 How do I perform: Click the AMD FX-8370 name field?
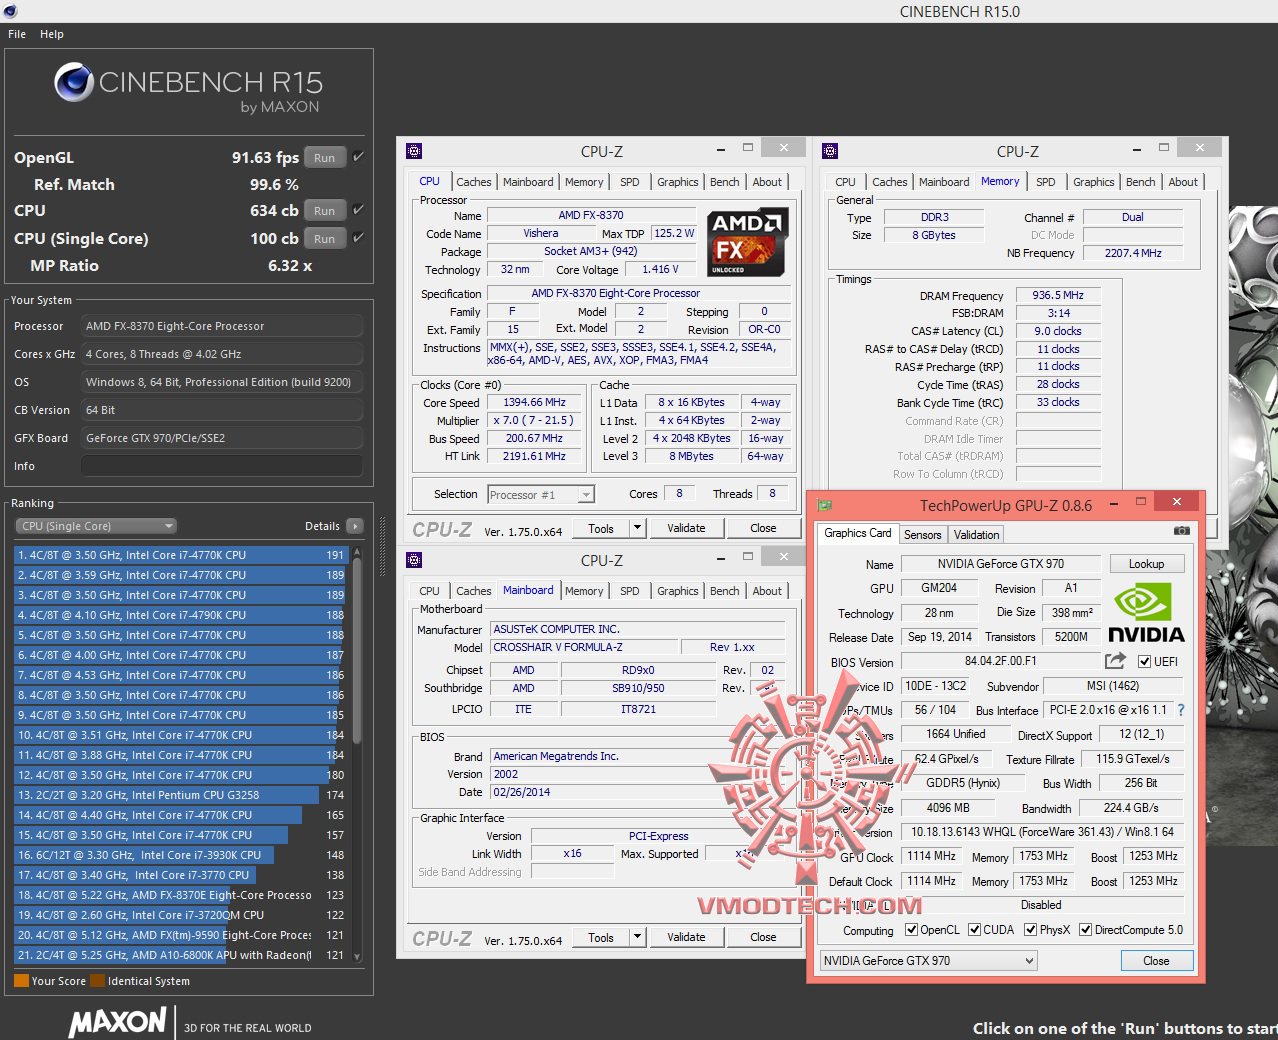click(x=591, y=215)
